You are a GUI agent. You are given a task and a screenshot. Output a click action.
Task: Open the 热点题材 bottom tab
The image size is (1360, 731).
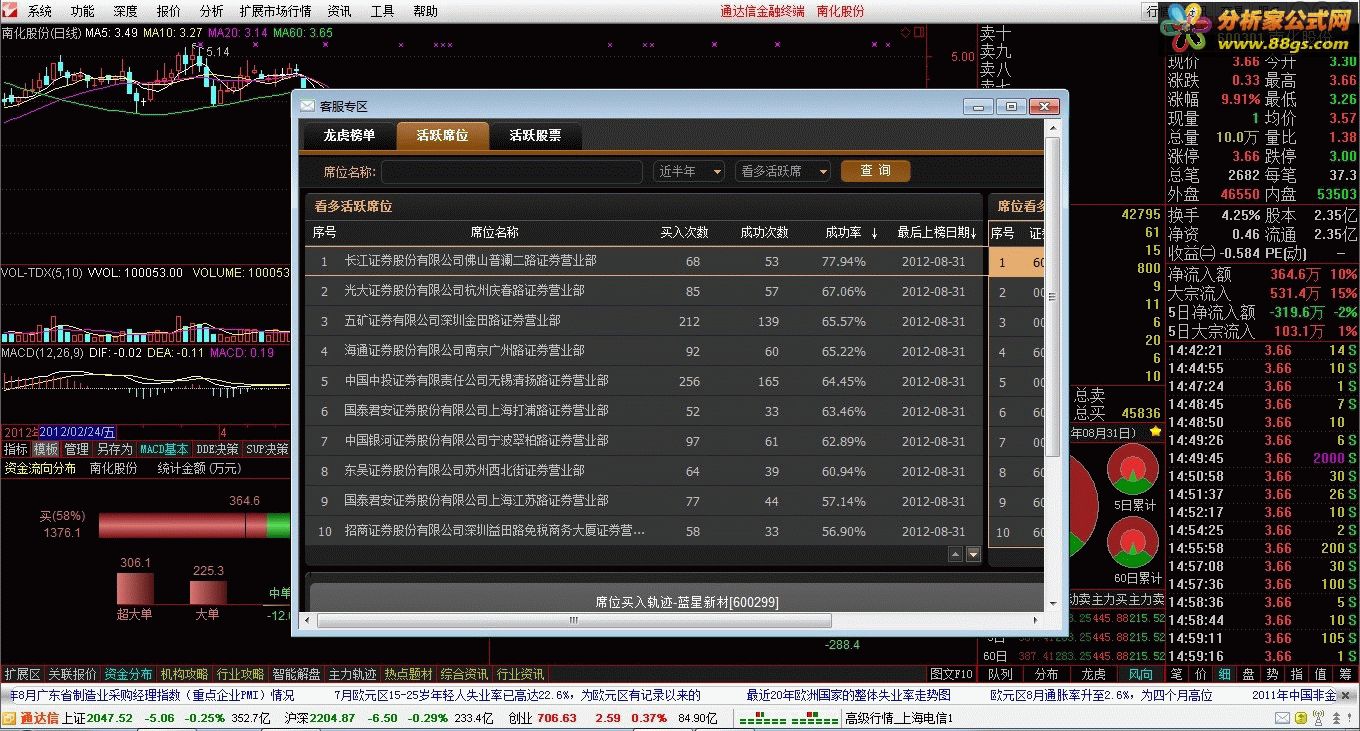point(409,674)
